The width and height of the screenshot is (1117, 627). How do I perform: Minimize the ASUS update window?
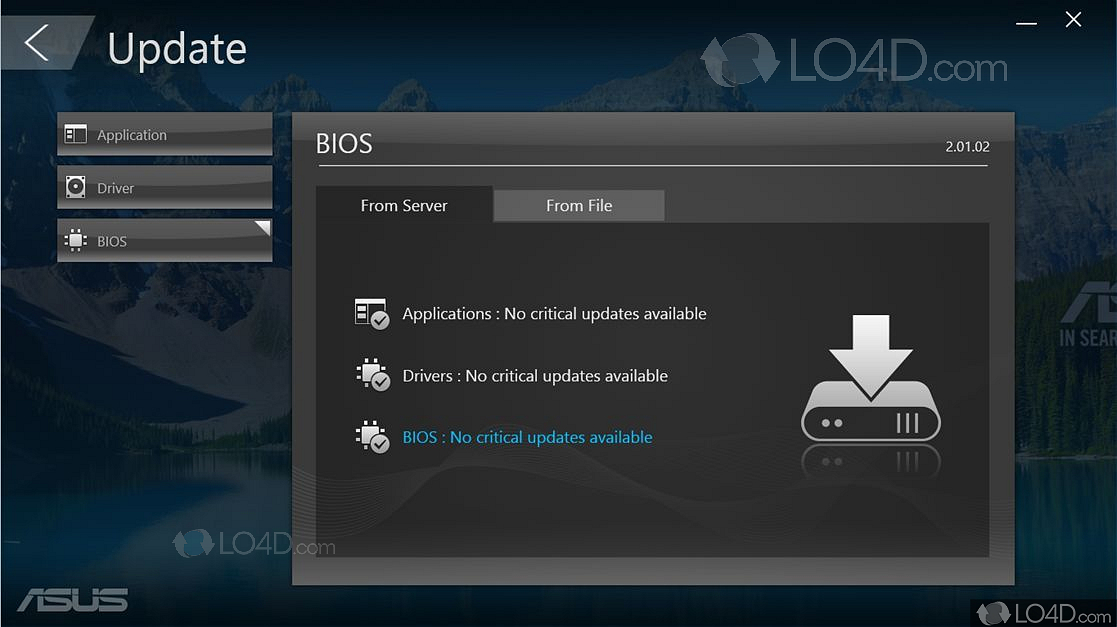(x=1026, y=22)
